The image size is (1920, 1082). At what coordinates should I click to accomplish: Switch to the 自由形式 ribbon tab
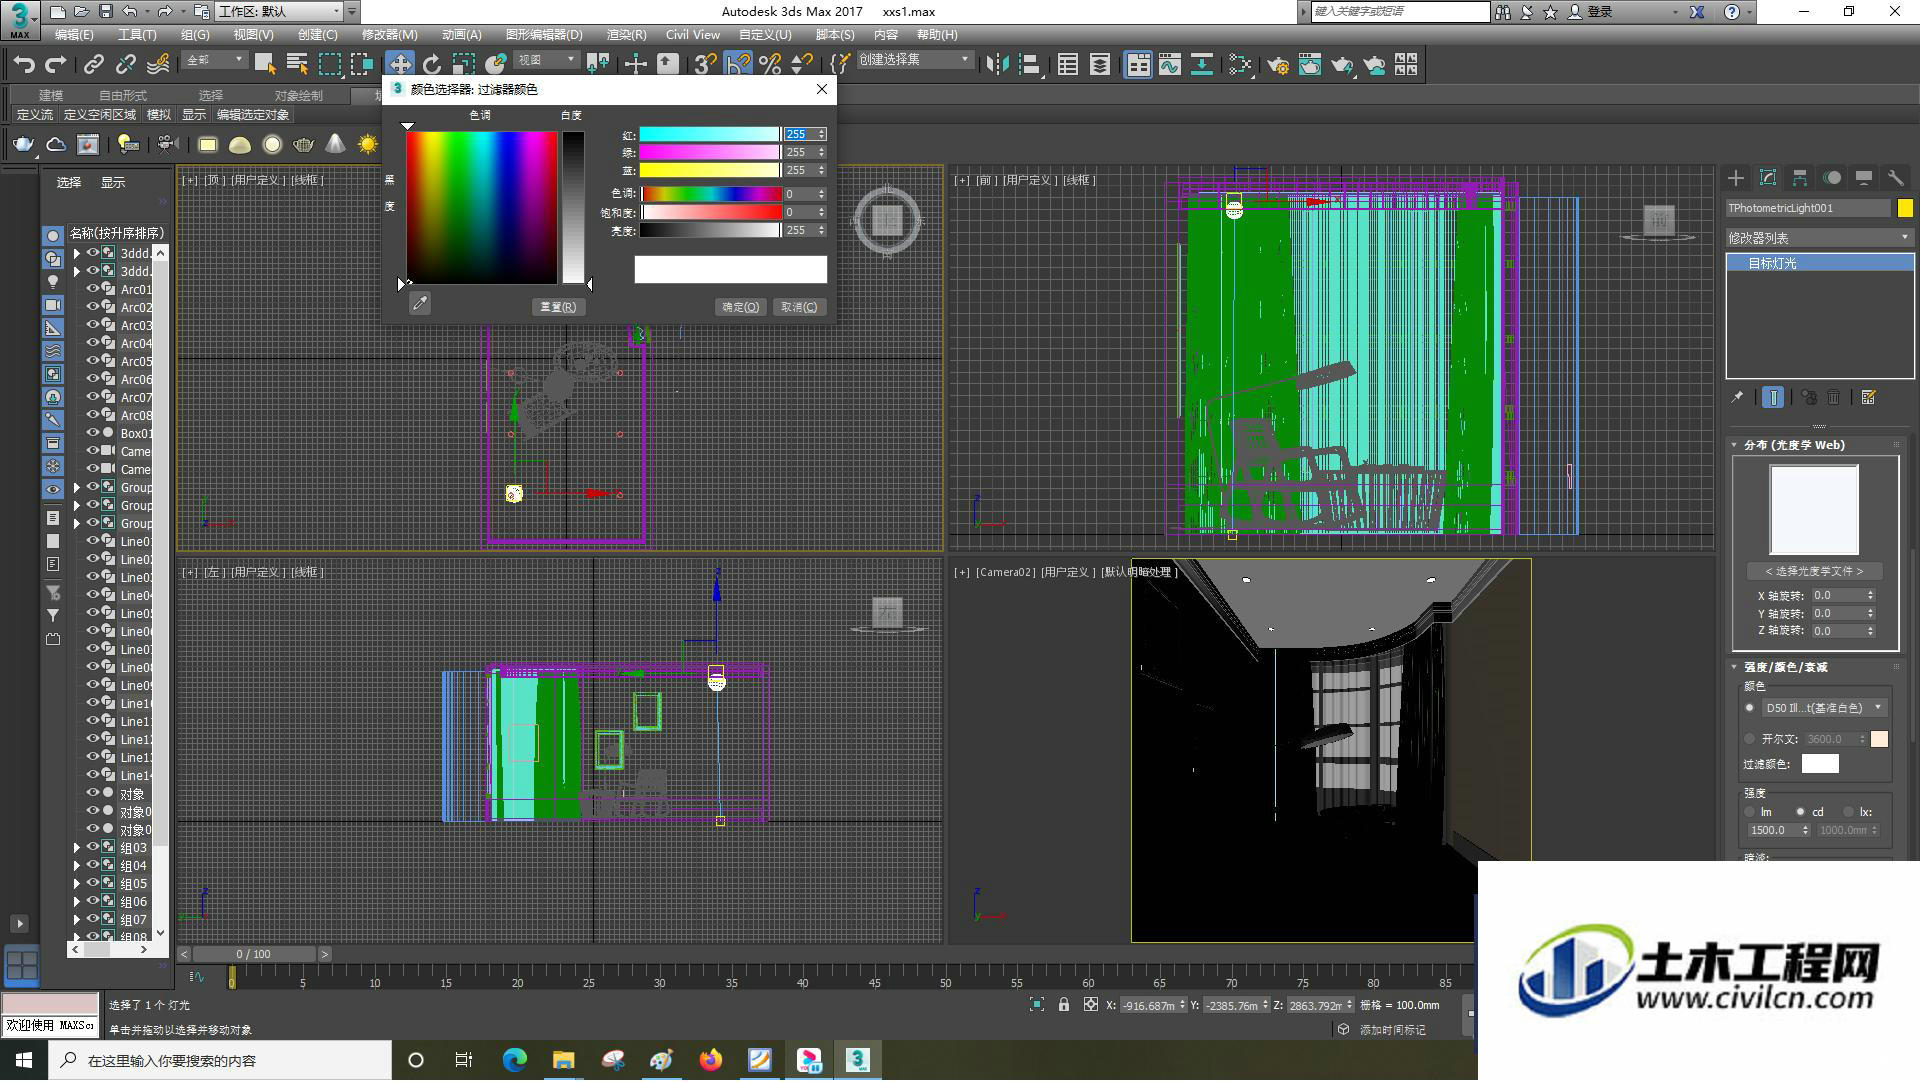pos(122,95)
